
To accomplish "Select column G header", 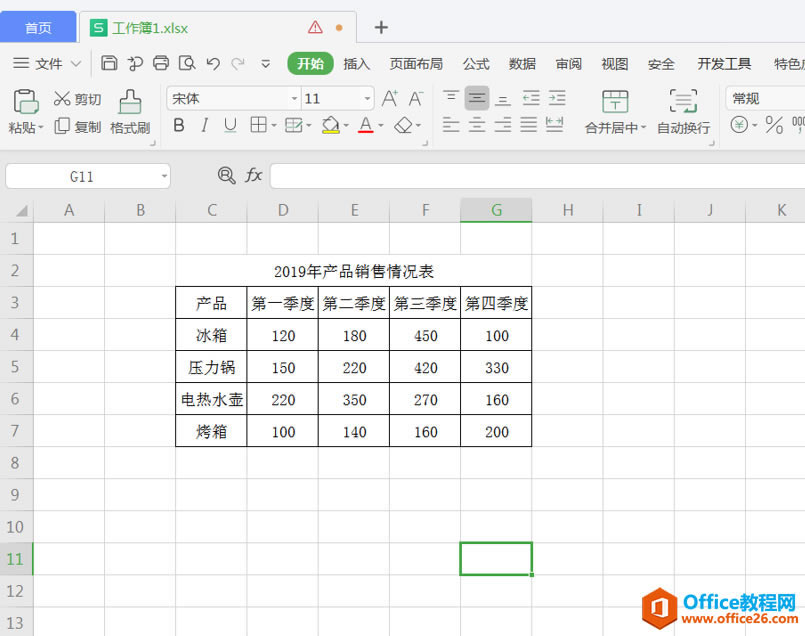I will pyautogui.click(x=496, y=210).
